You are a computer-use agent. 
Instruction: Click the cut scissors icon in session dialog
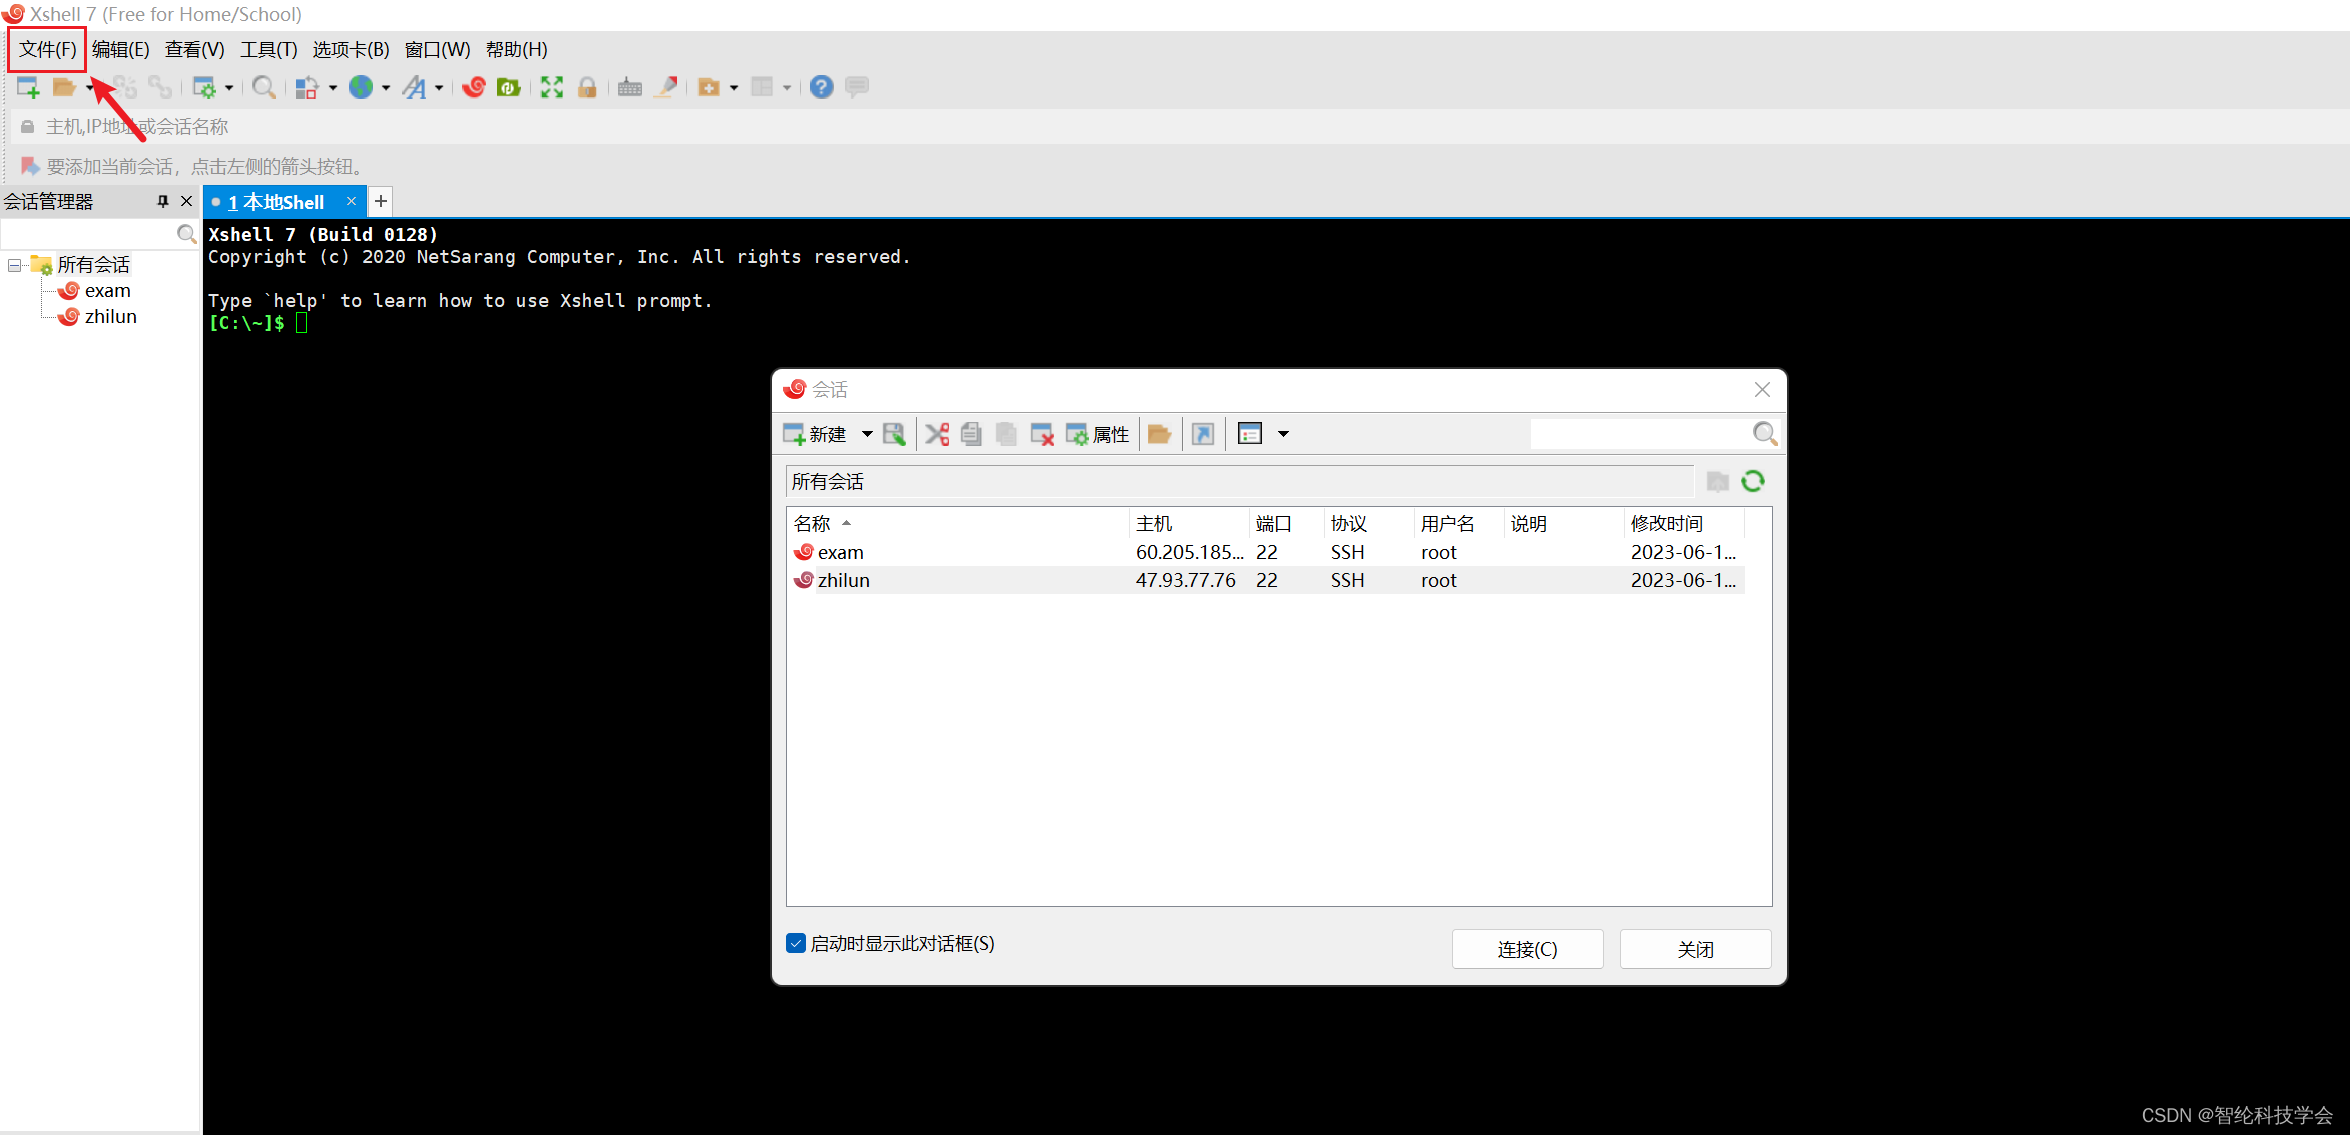coord(937,434)
